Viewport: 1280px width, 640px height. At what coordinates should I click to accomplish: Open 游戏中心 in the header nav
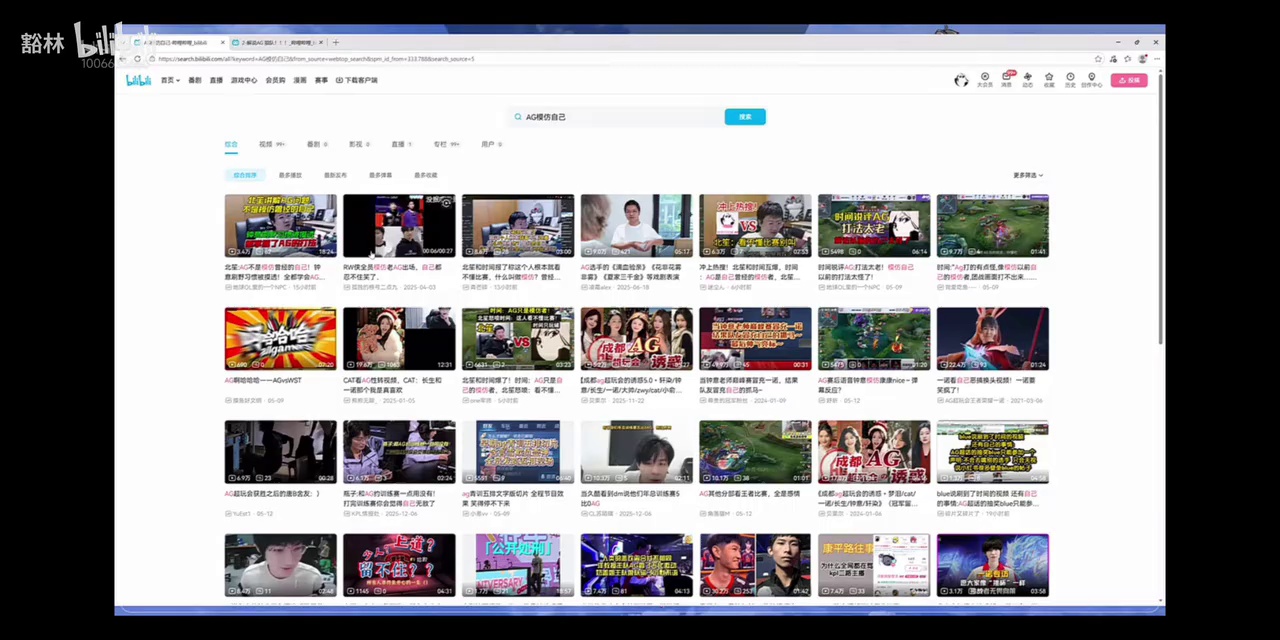(244, 80)
